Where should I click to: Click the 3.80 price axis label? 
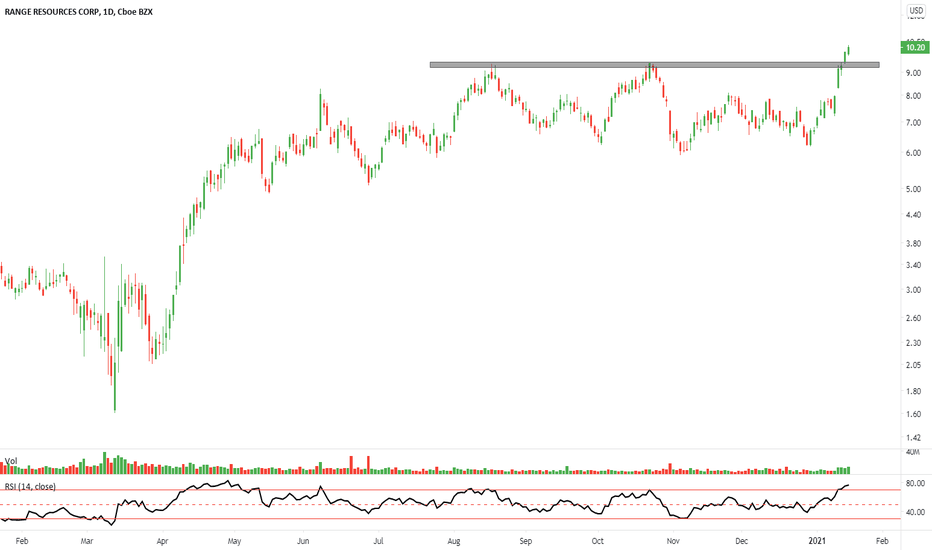(x=914, y=243)
